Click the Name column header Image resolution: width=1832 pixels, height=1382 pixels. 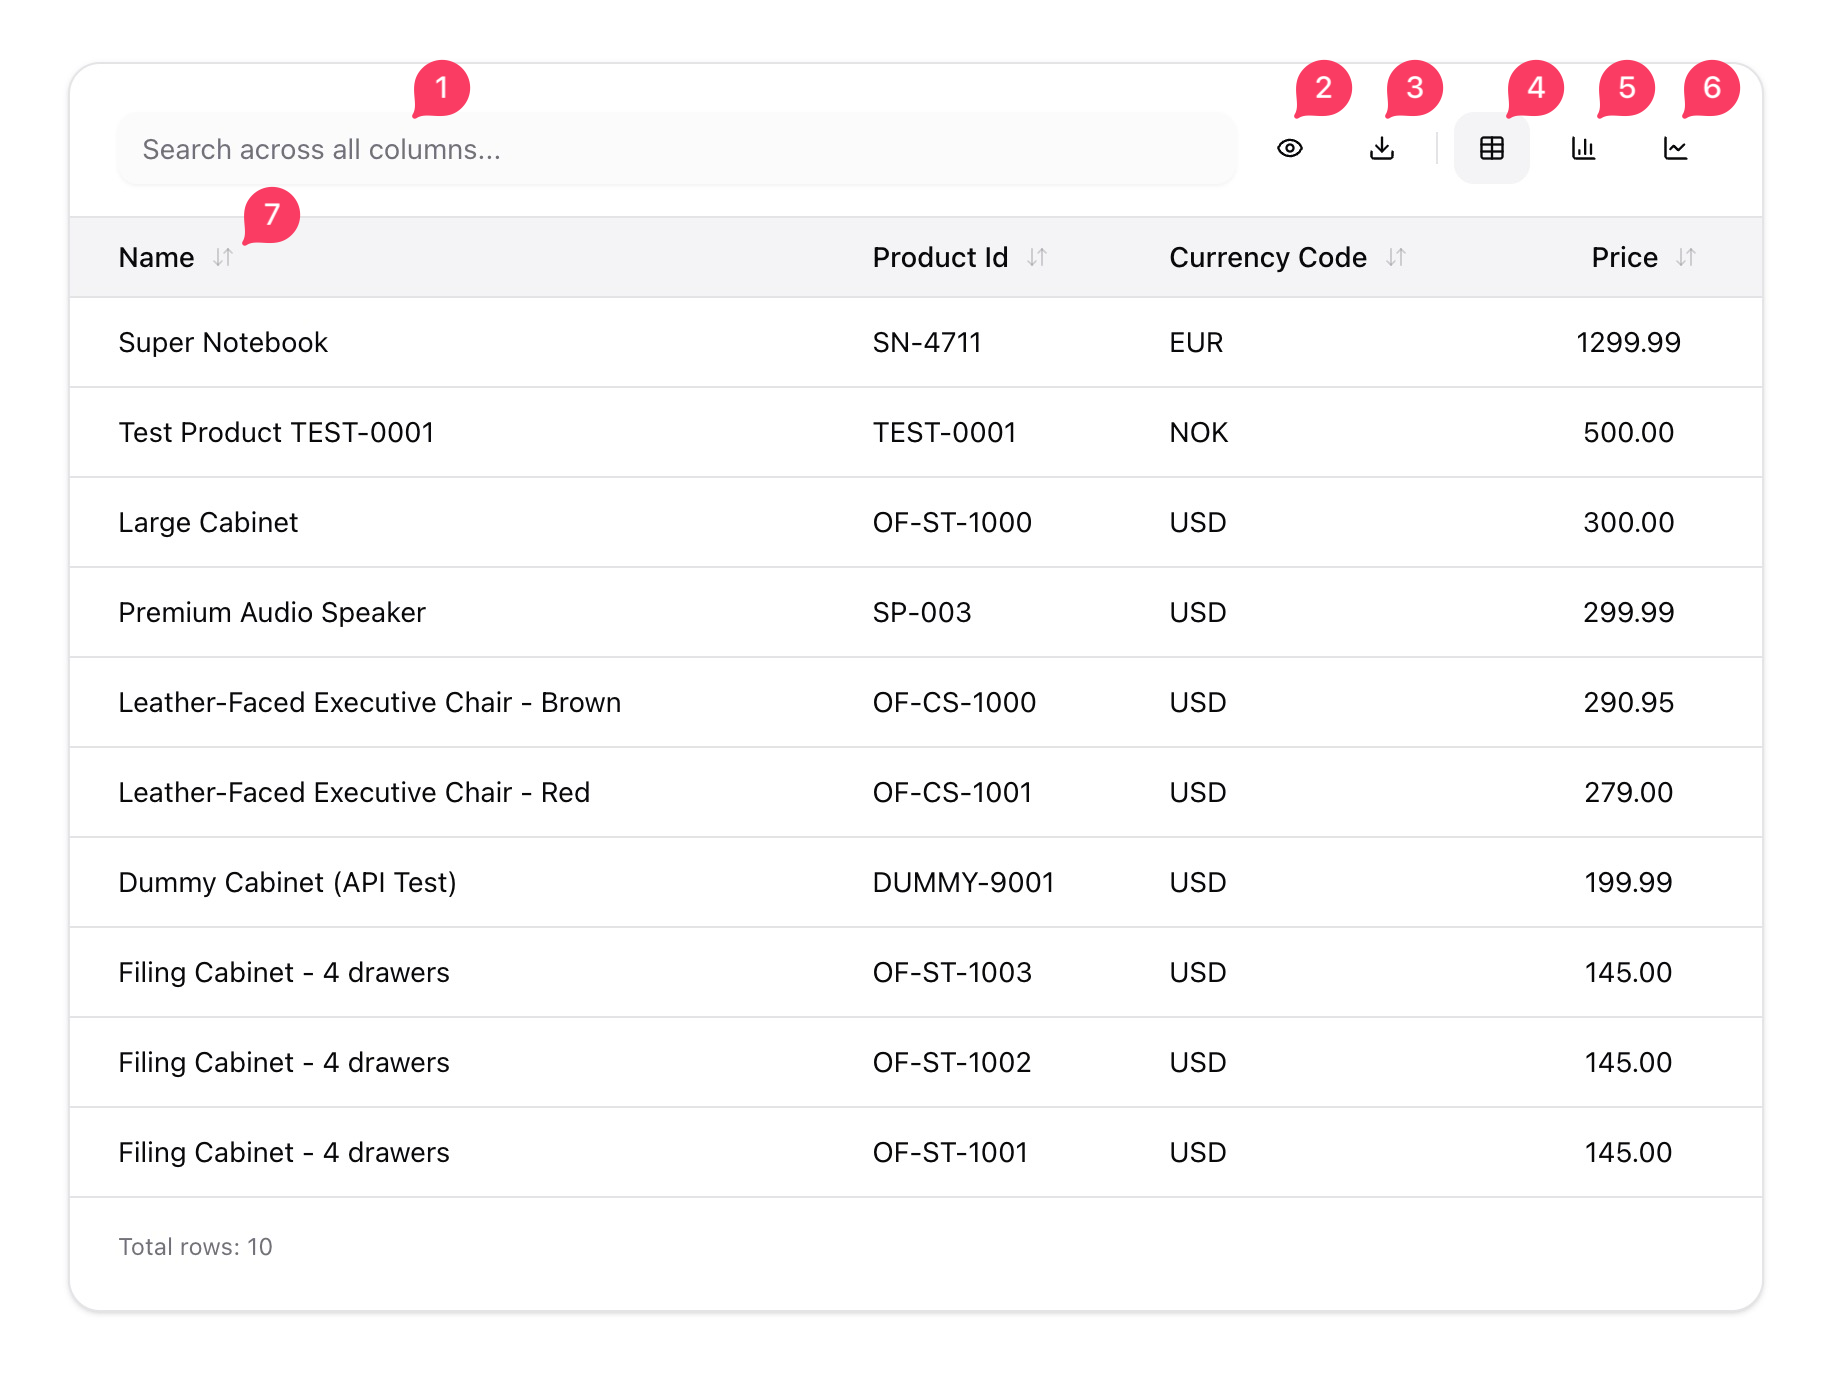(157, 258)
